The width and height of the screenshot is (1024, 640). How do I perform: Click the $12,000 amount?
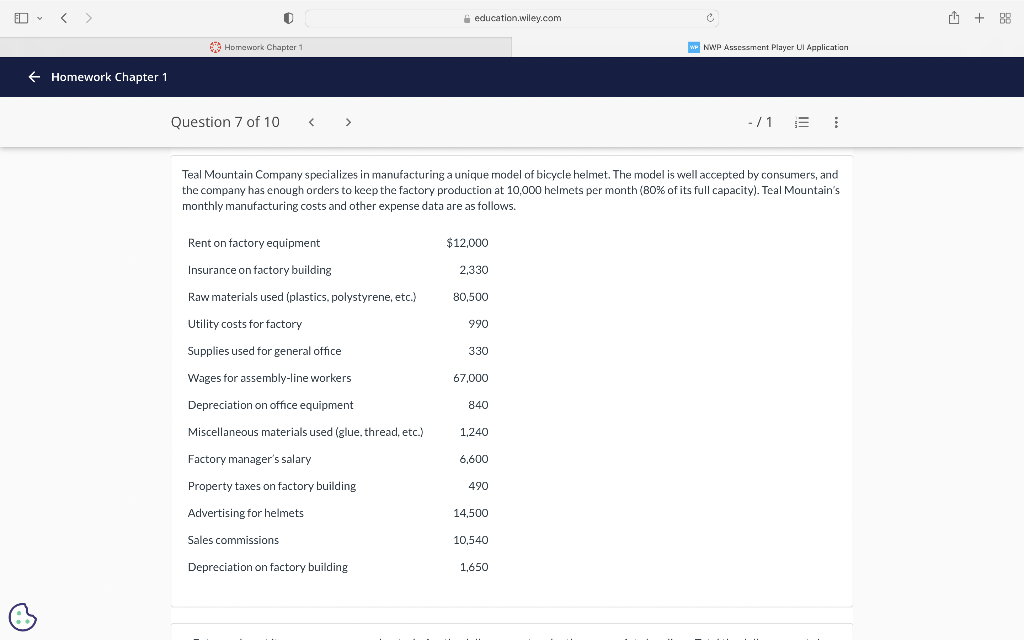(x=468, y=243)
